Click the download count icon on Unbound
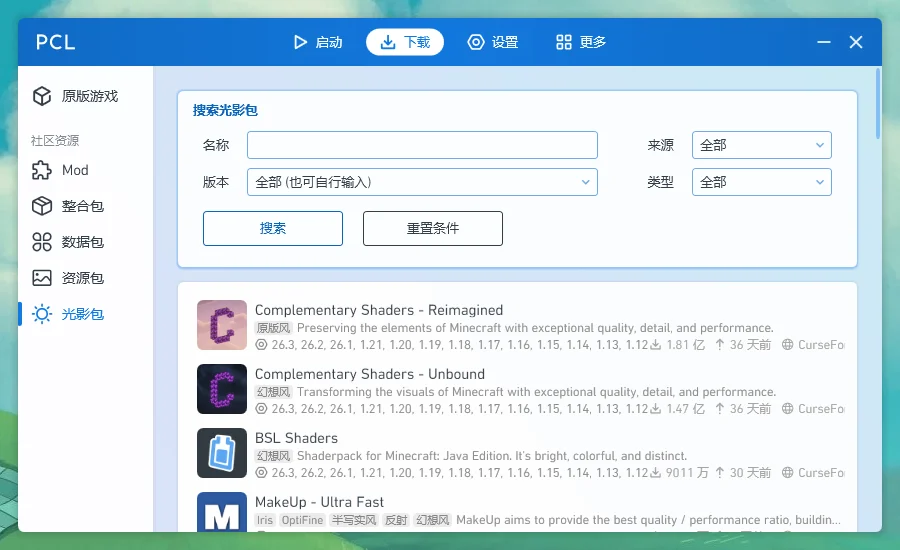The width and height of the screenshot is (900, 550). coord(656,409)
